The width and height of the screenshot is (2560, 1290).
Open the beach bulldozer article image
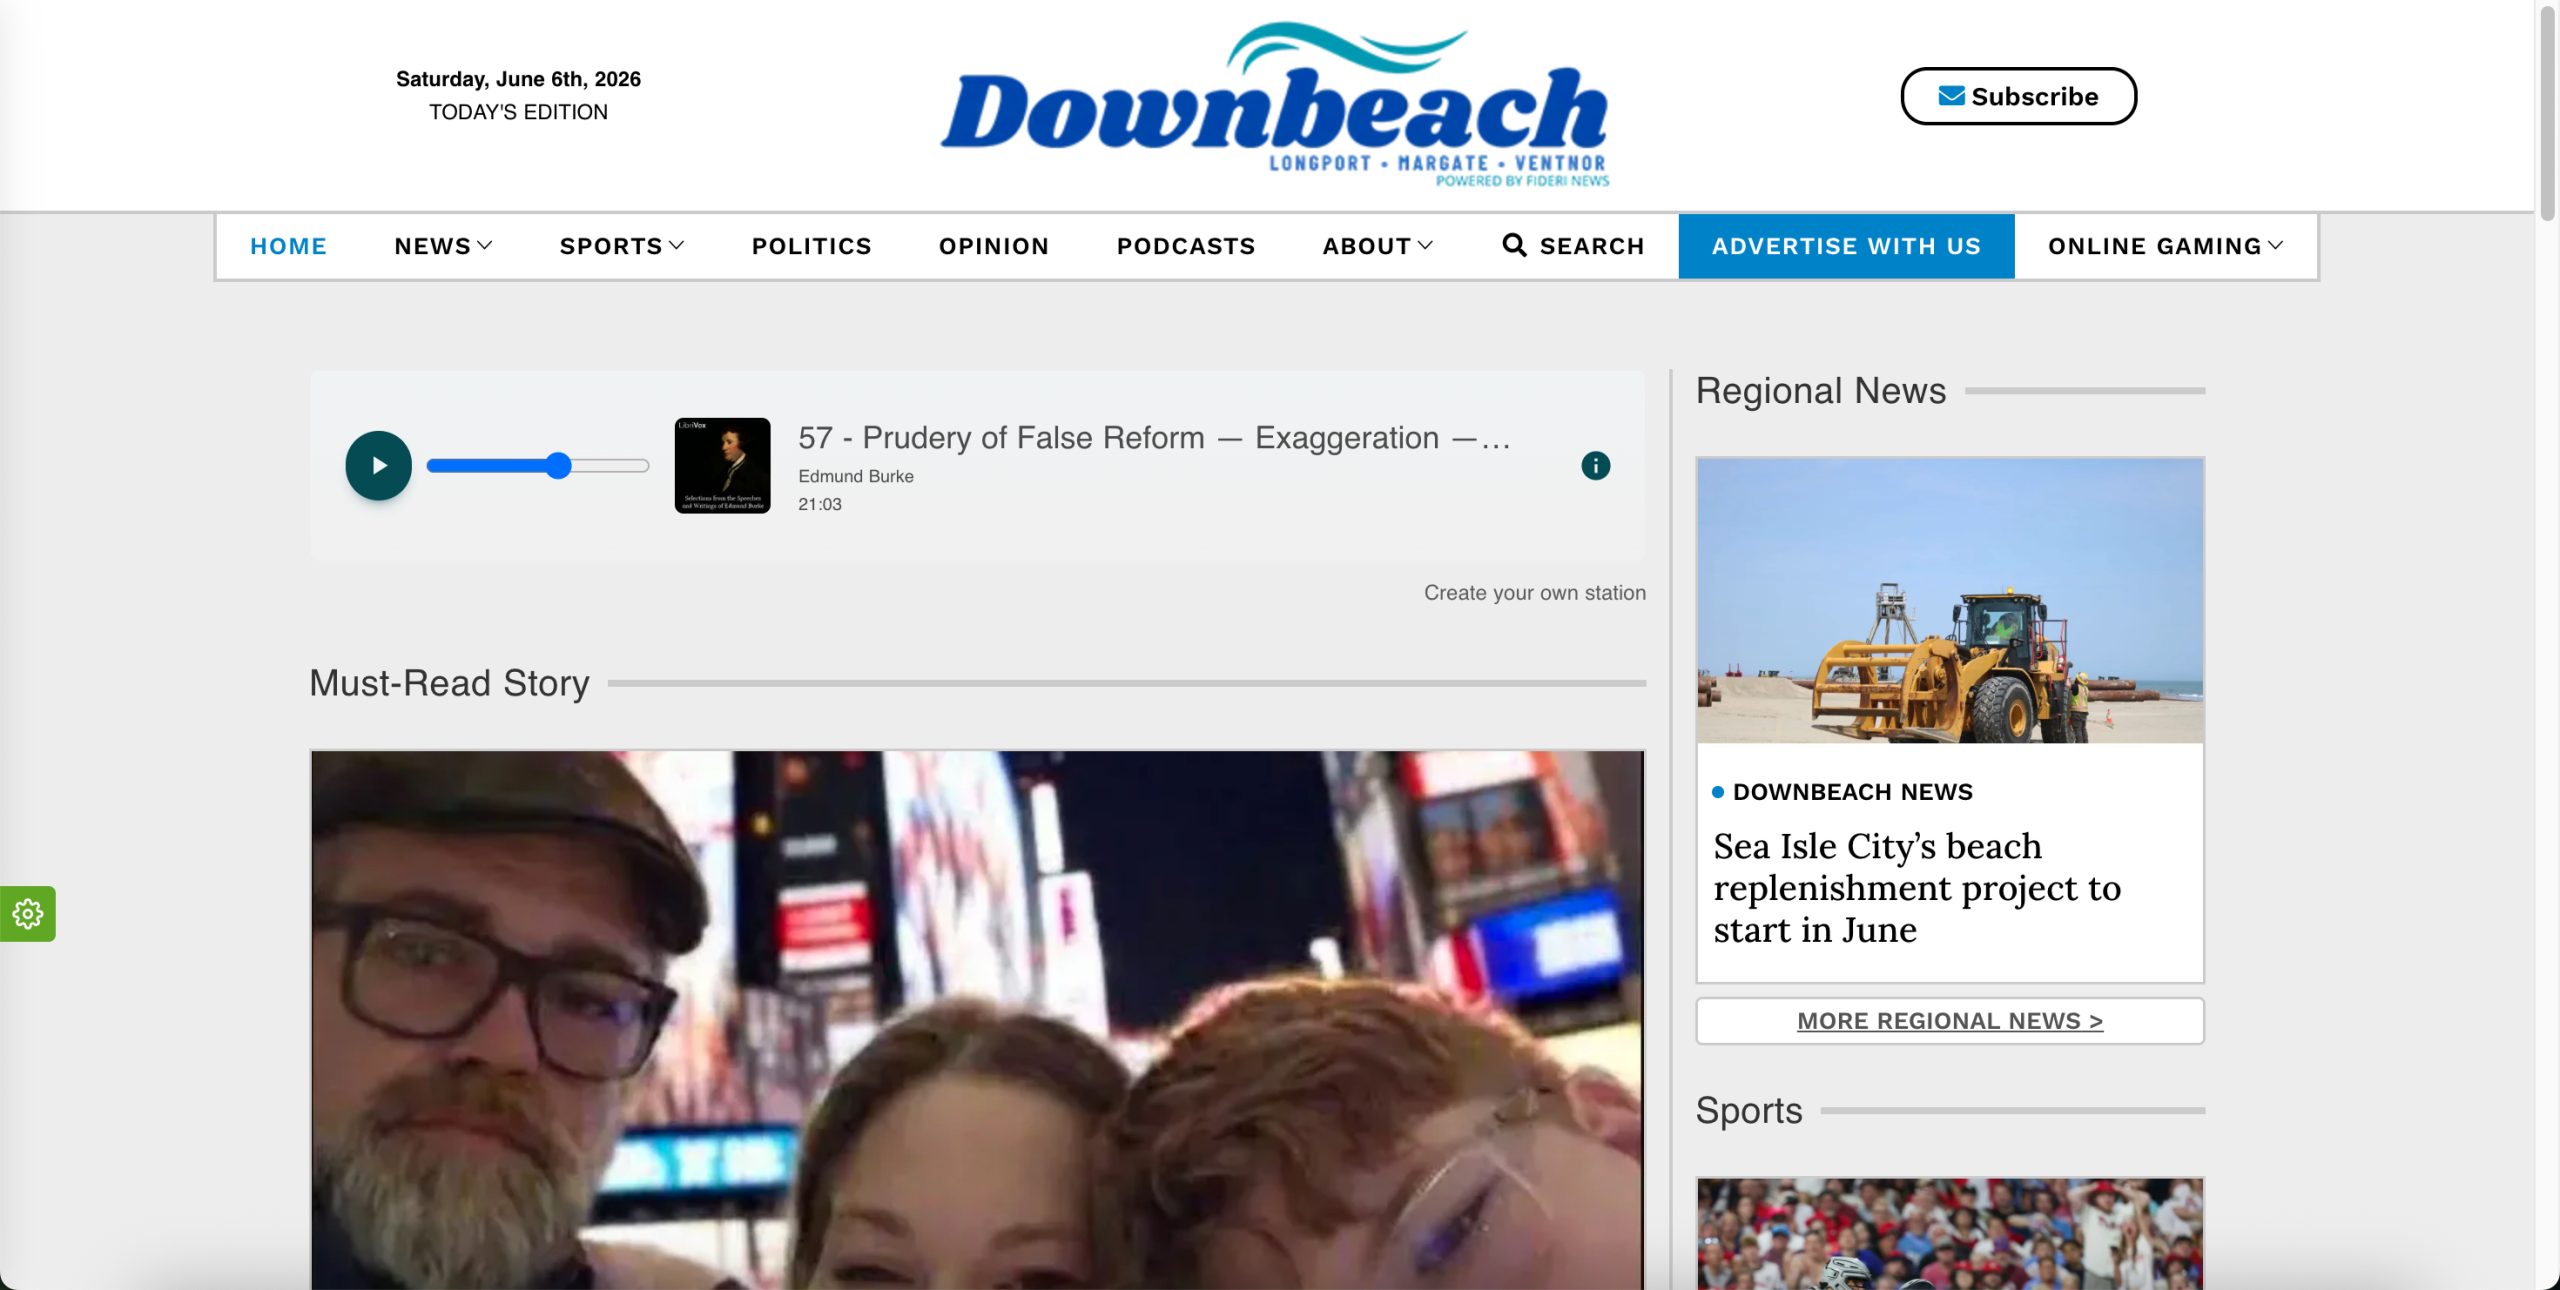click(1950, 600)
